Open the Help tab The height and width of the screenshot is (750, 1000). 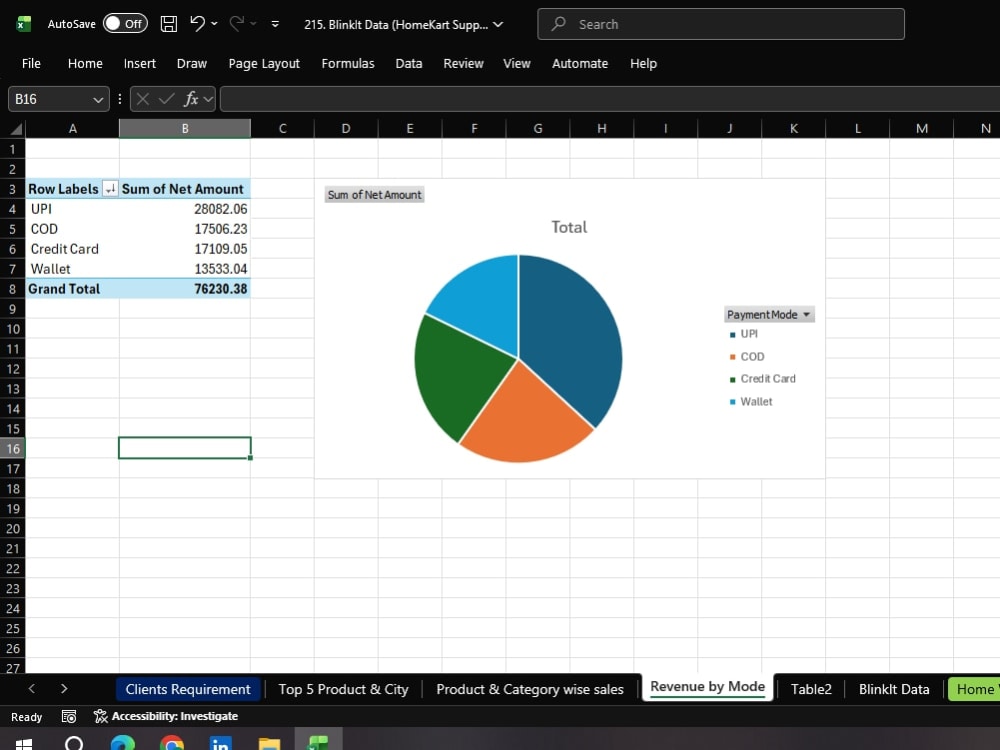[x=643, y=63]
